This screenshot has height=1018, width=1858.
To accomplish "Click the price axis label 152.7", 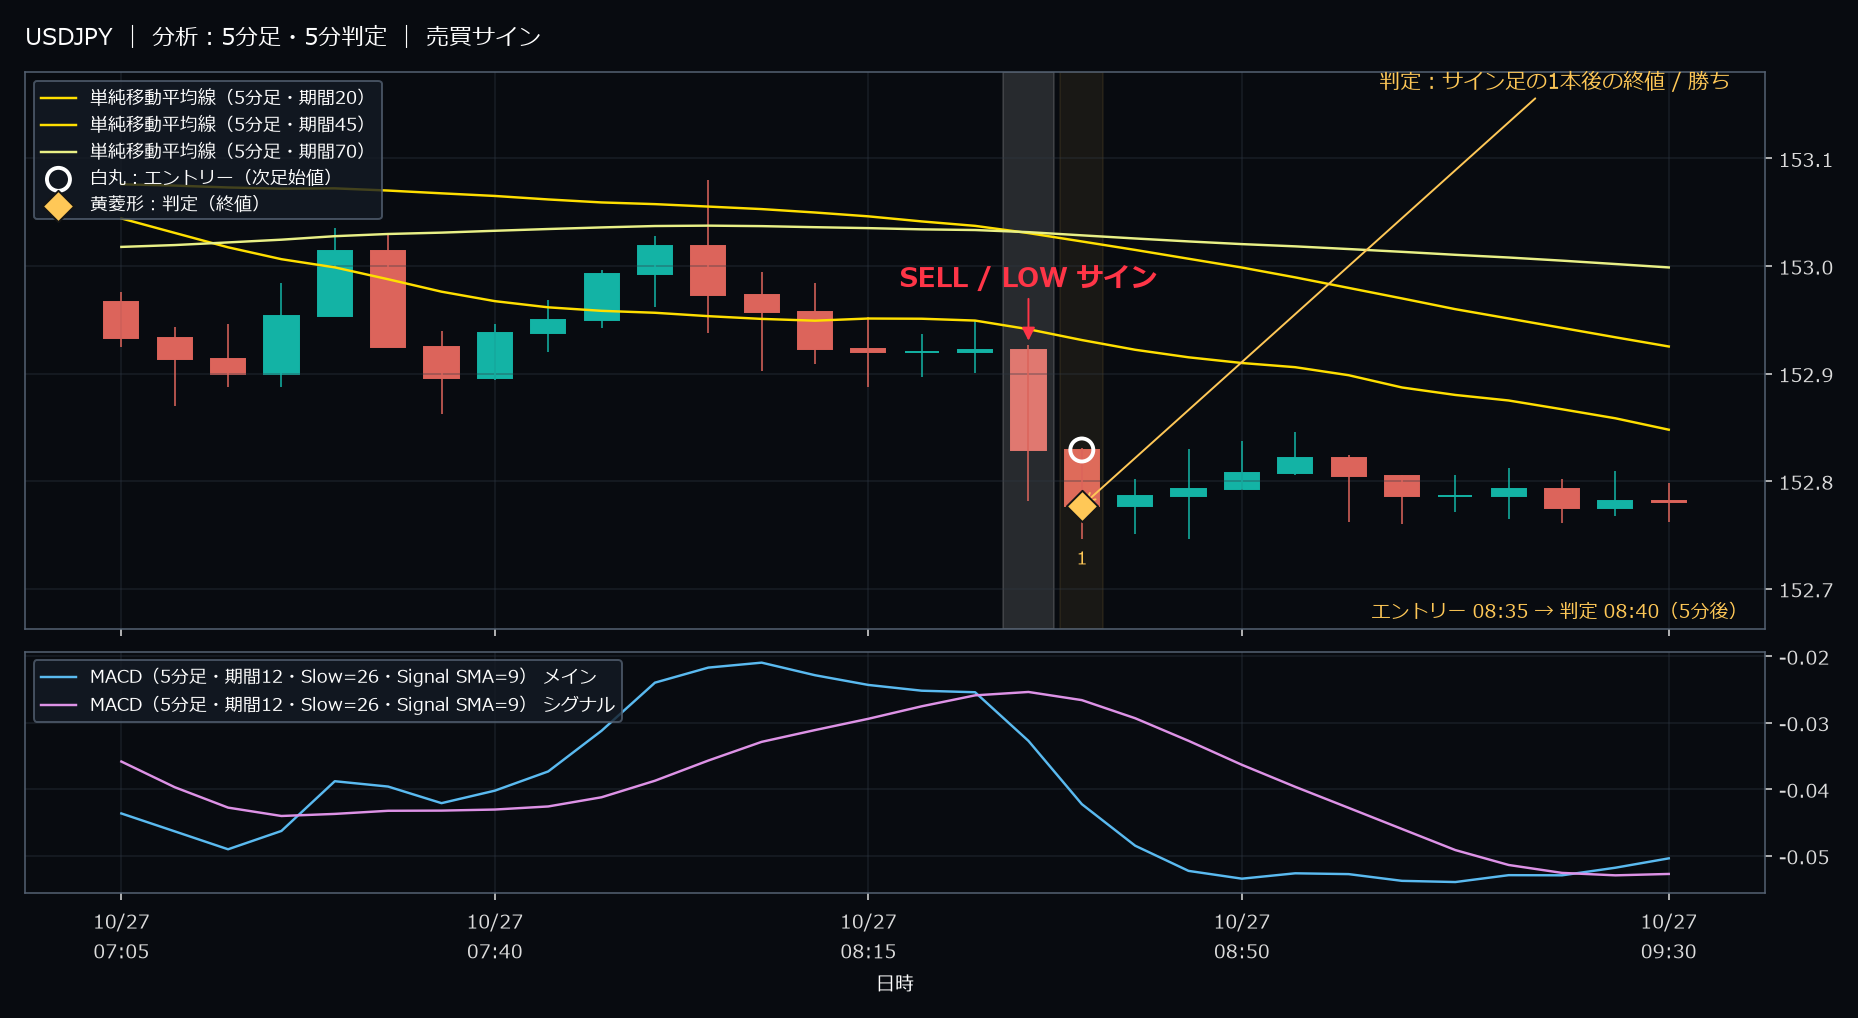I will [x=1805, y=590].
